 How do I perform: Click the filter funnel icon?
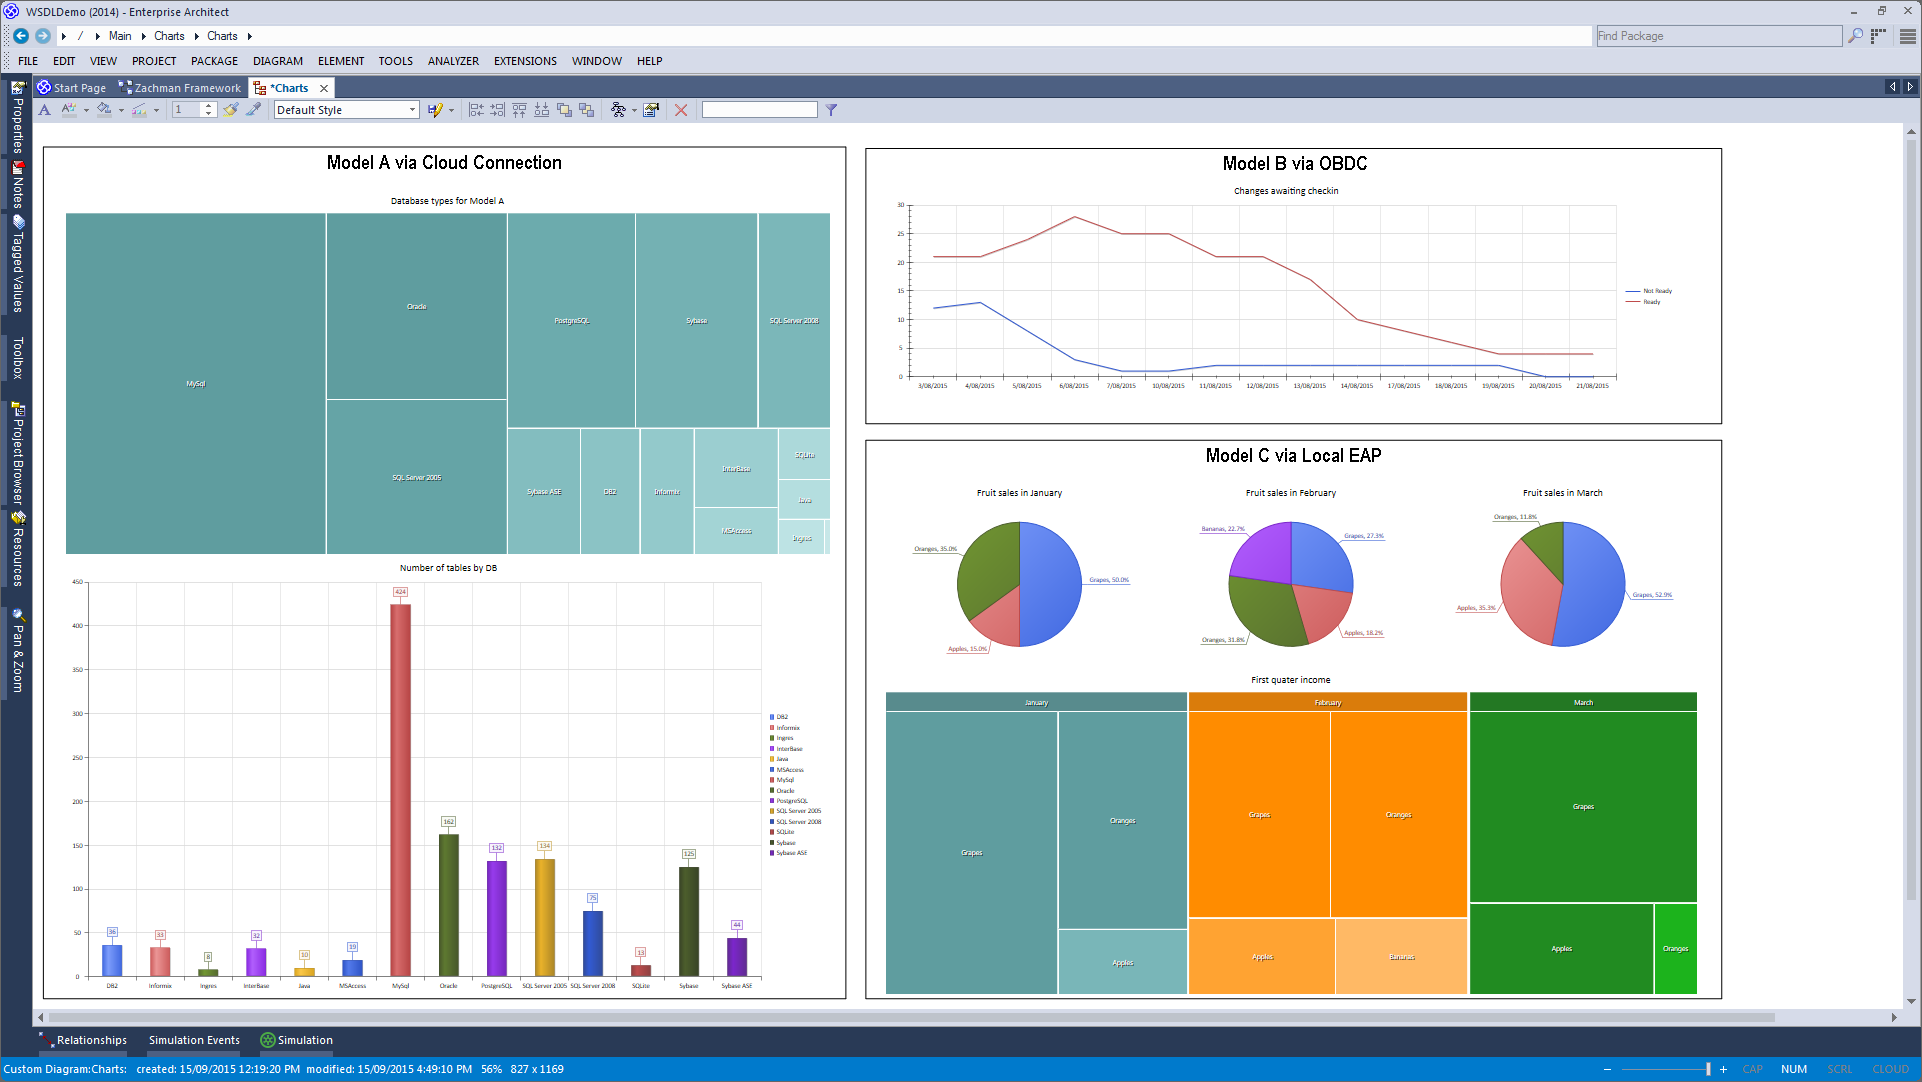pyautogui.click(x=831, y=110)
